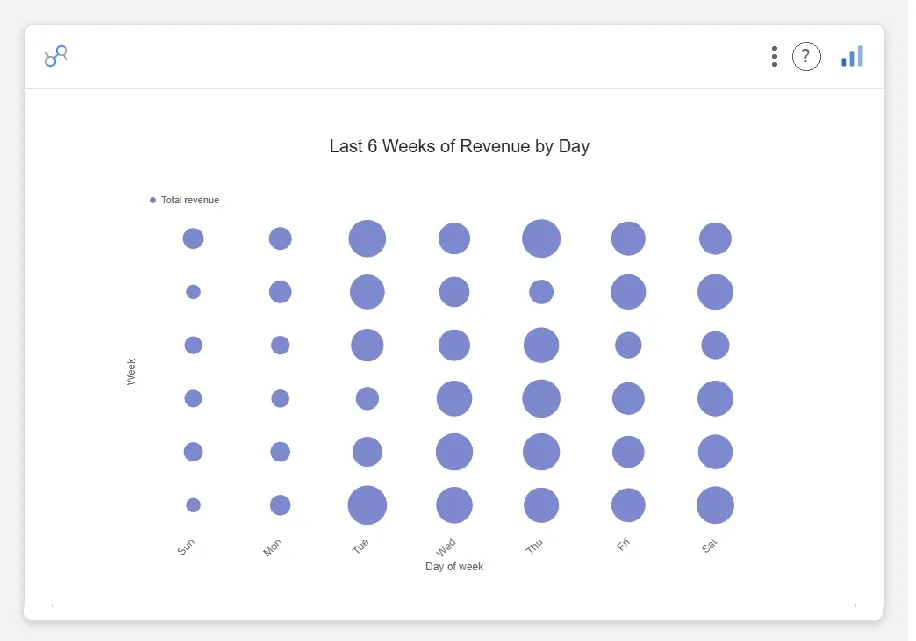Screen dimensions: 916x641
Task: Select the bottom row Tuesday bubble
Action: click(x=367, y=505)
